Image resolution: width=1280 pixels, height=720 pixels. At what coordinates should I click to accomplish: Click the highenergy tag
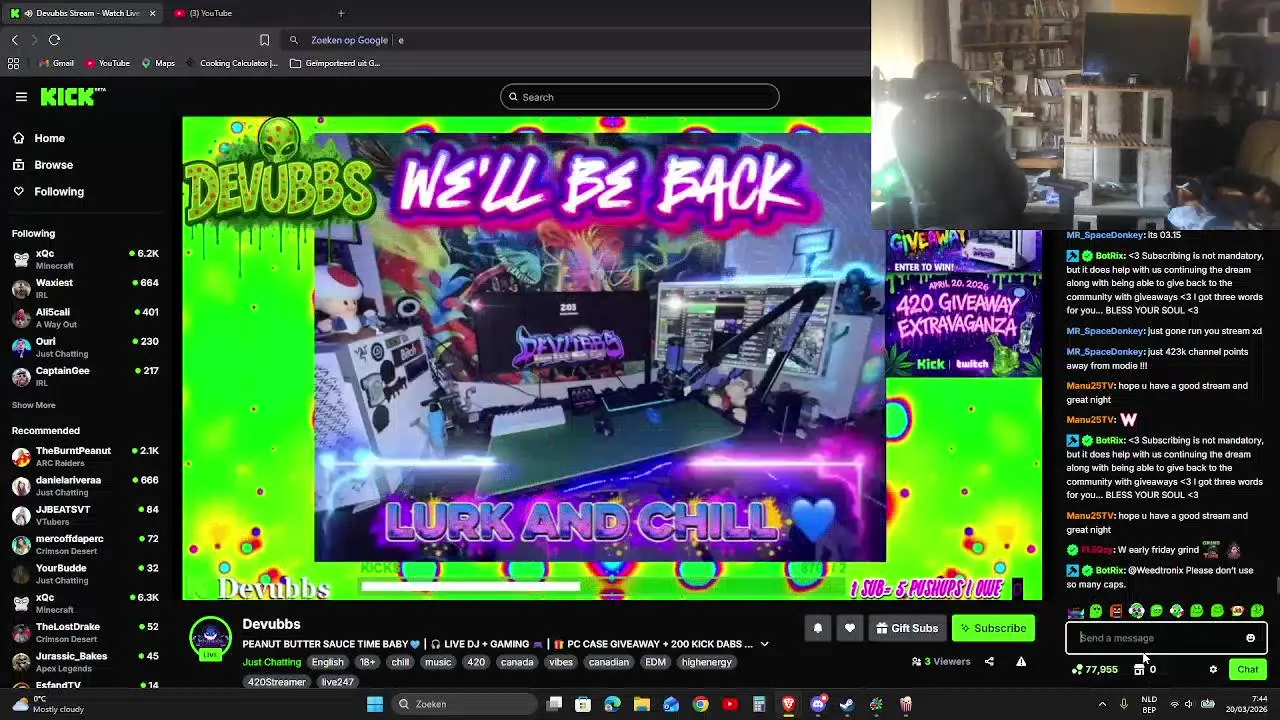(x=707, y=662)
